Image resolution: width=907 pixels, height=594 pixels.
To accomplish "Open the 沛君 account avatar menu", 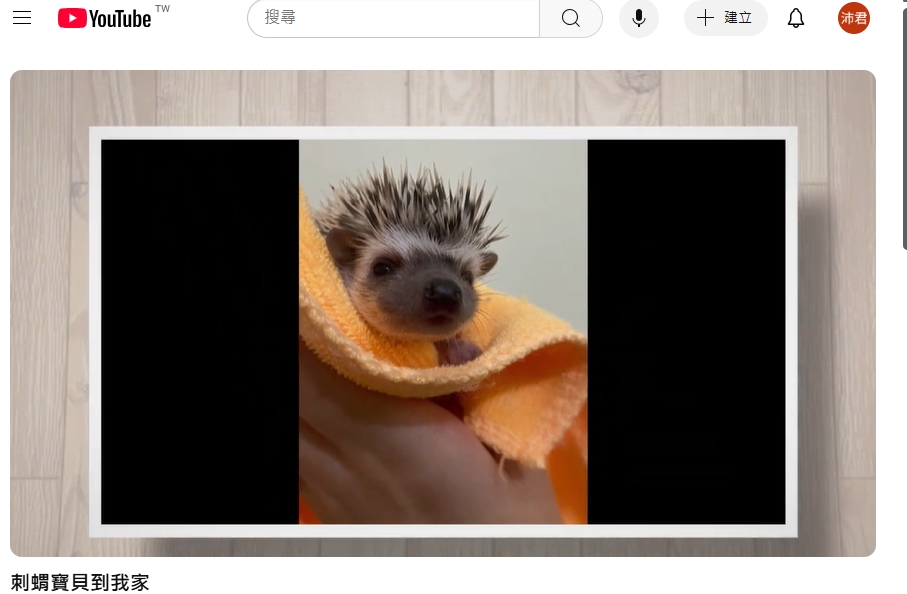I will (x=854, y=18).
